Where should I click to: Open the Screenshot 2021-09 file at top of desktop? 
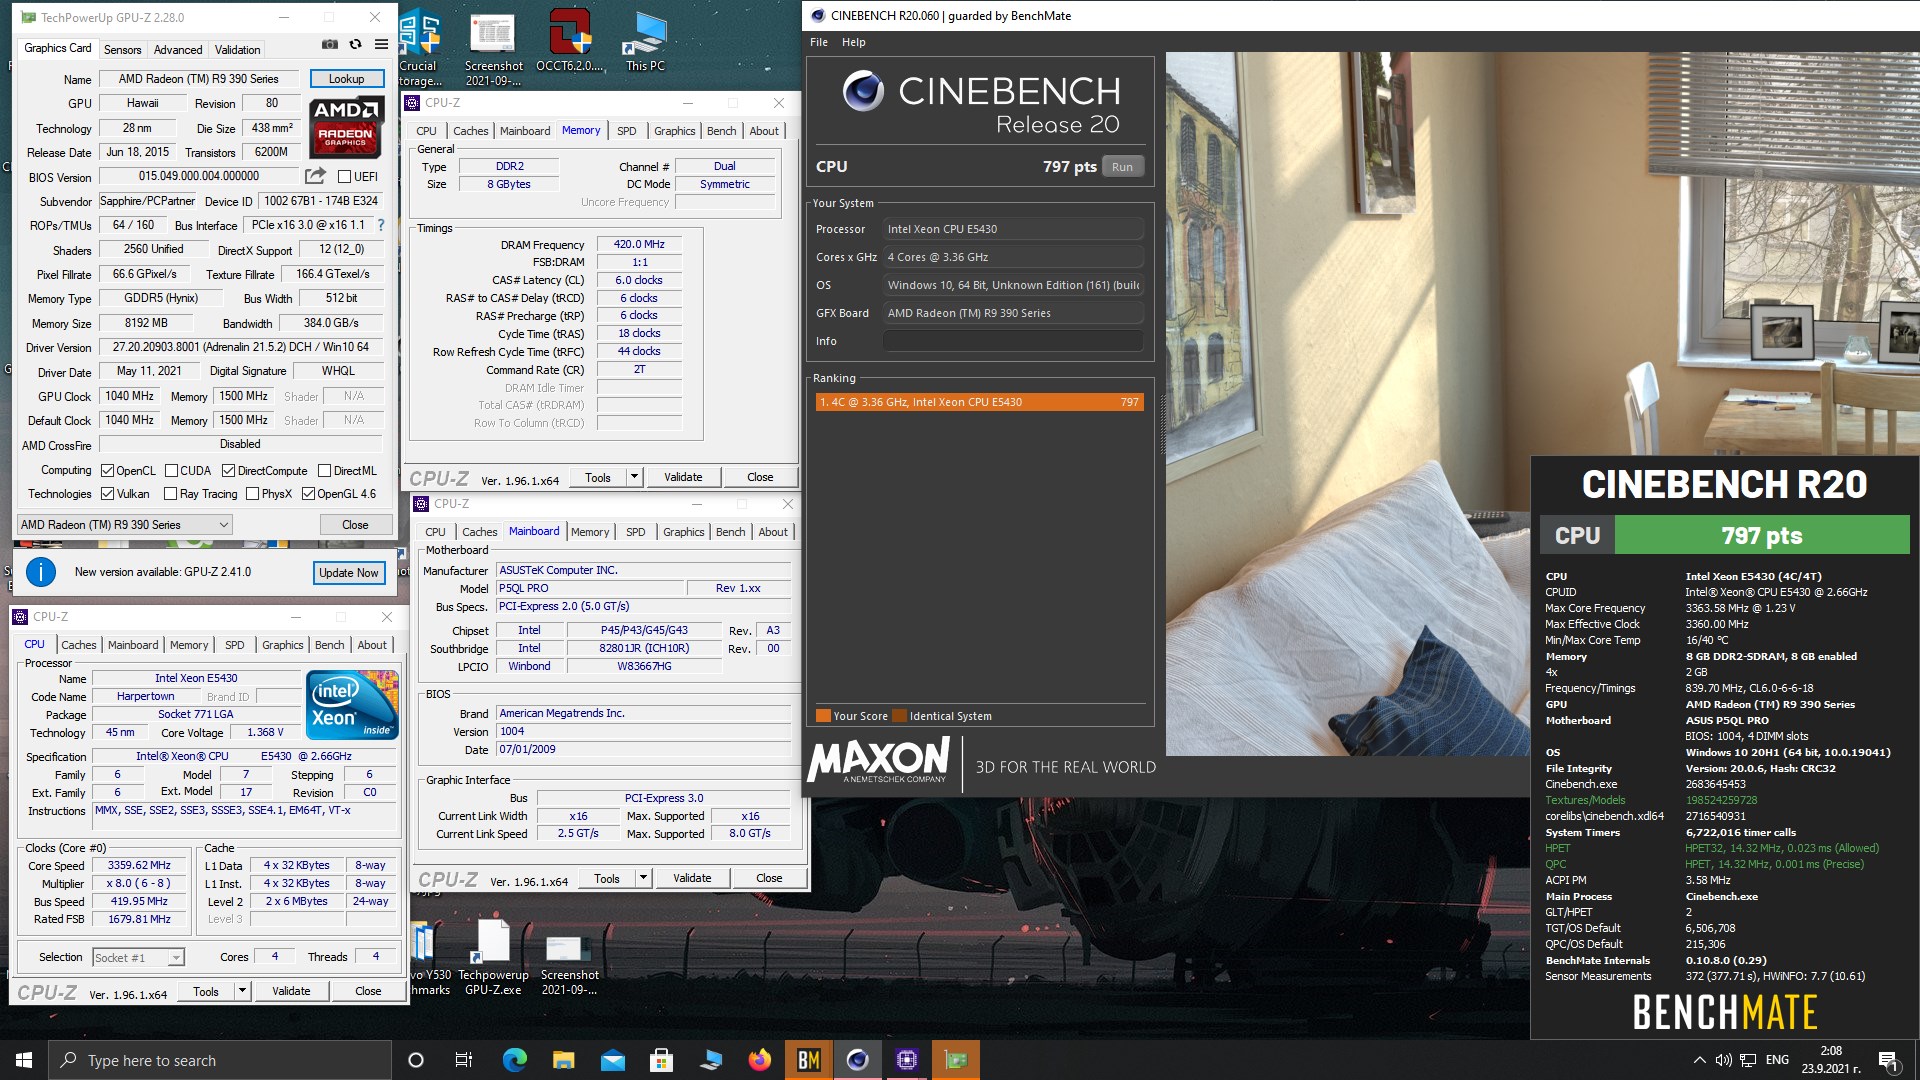click(x=493, y=47)
